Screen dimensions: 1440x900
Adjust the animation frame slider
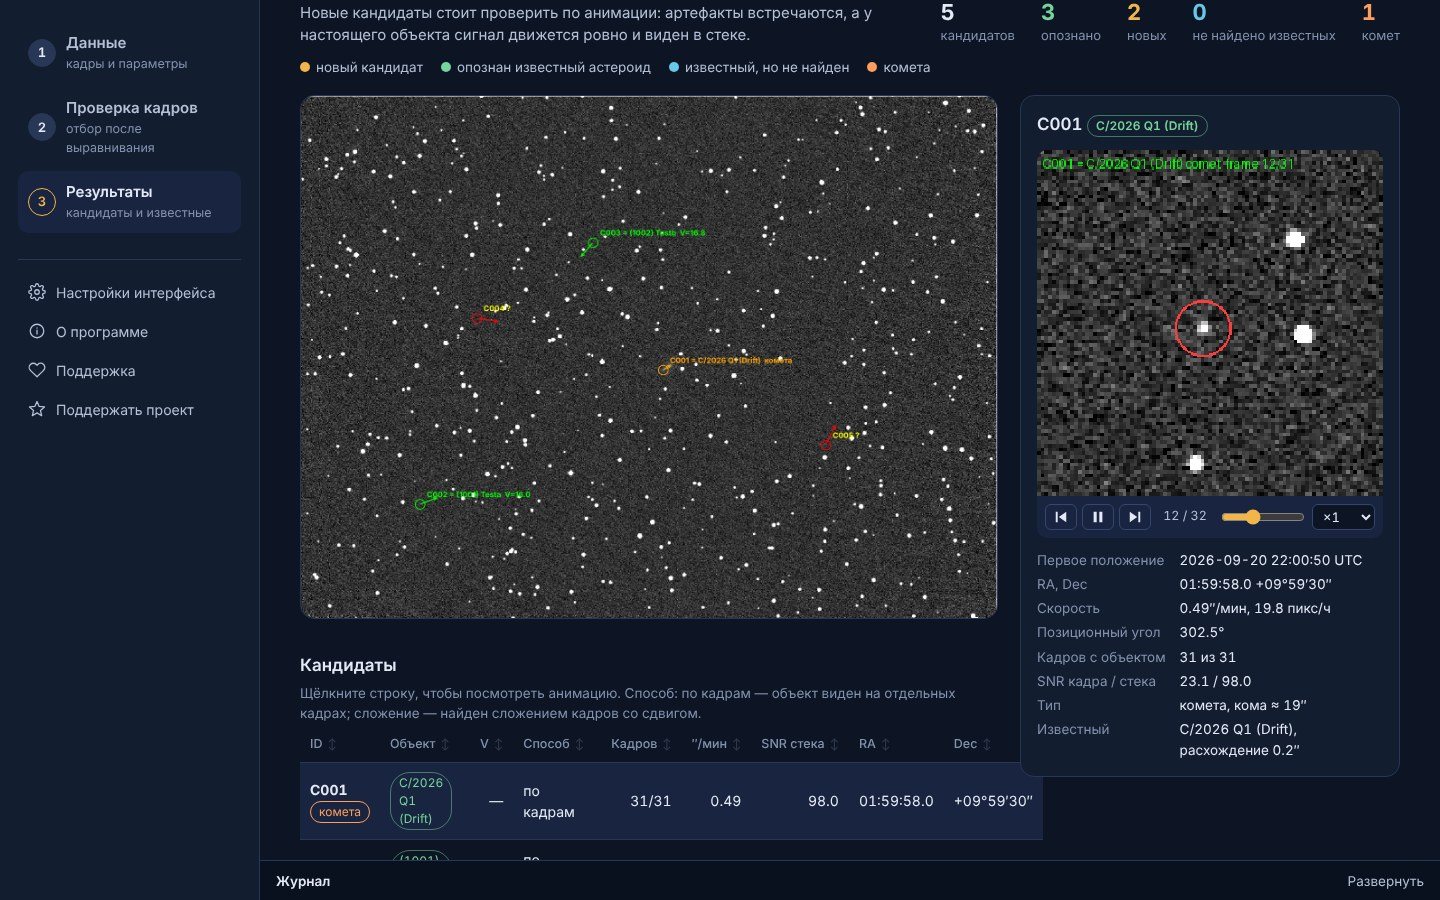tap(1262, 517)
